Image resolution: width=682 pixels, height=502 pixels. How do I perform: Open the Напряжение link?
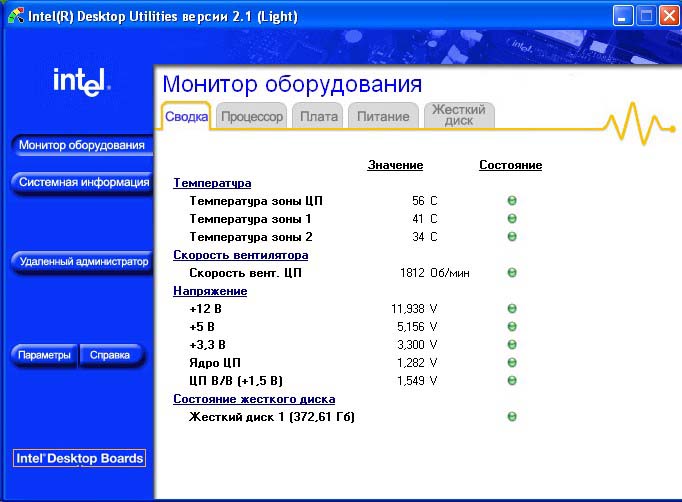coord(210,291)
